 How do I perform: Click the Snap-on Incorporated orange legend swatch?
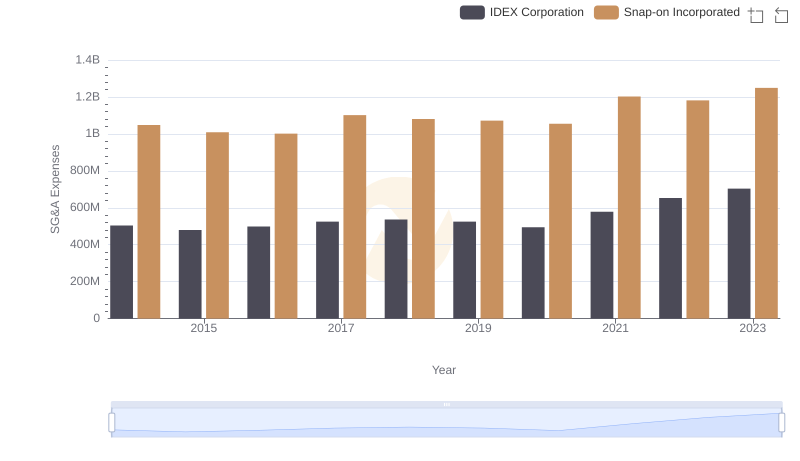coord(606,12)
